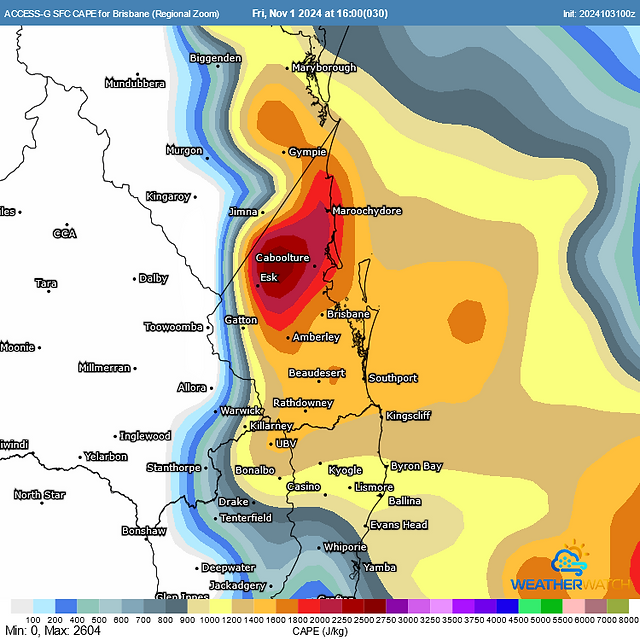This screenshot has height=640, width=640.
Task: Click the Yamba label
Action: pyautogui.click(x=380, y=567)
